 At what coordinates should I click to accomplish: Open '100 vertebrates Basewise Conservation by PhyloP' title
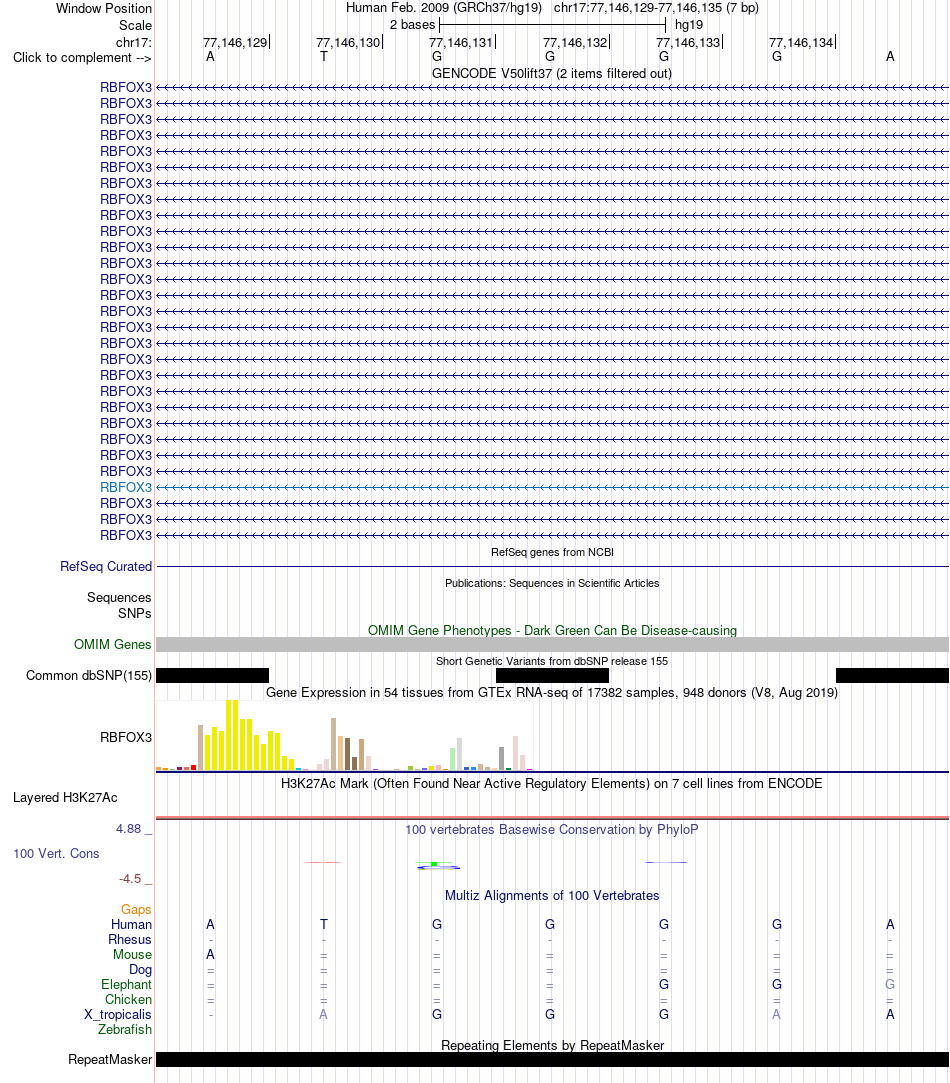pyautogui.click(x=552, y=830)
